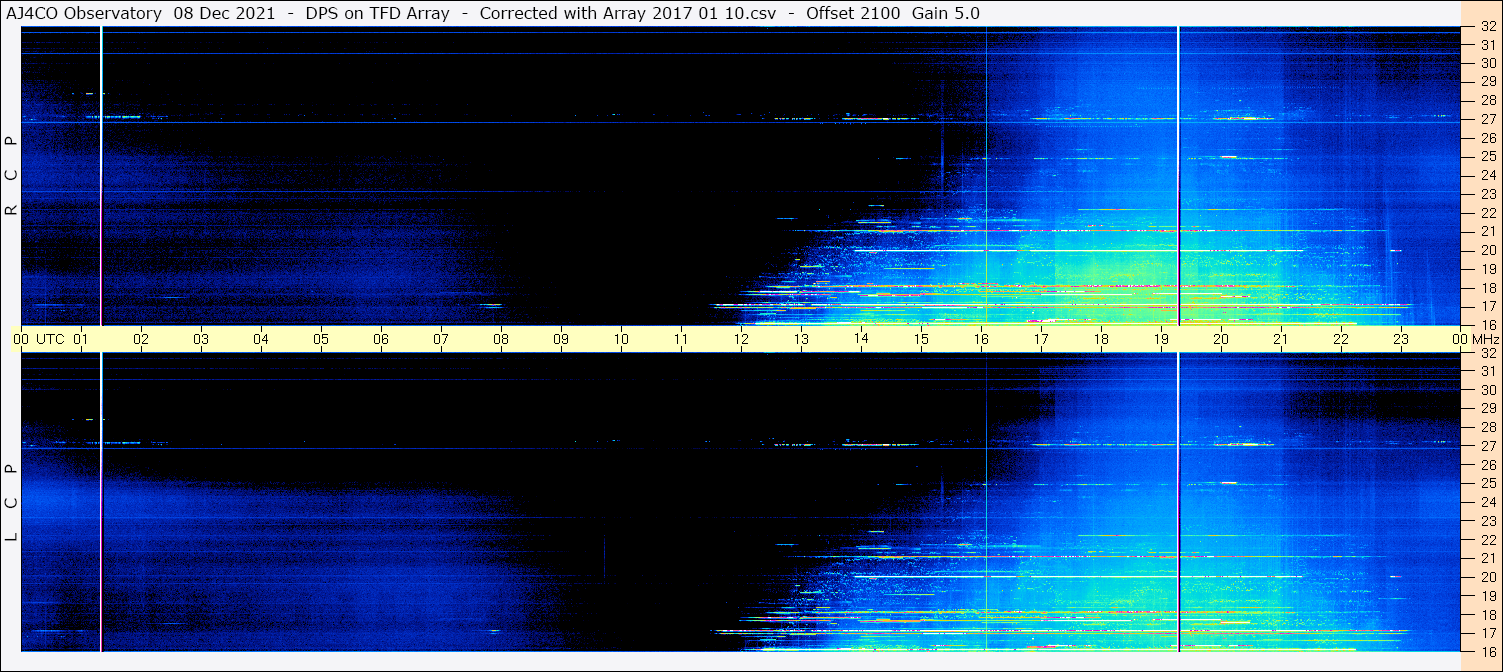Click the '06' hour tick label
Screen dimensions: 1503x672
coord(381,339)
